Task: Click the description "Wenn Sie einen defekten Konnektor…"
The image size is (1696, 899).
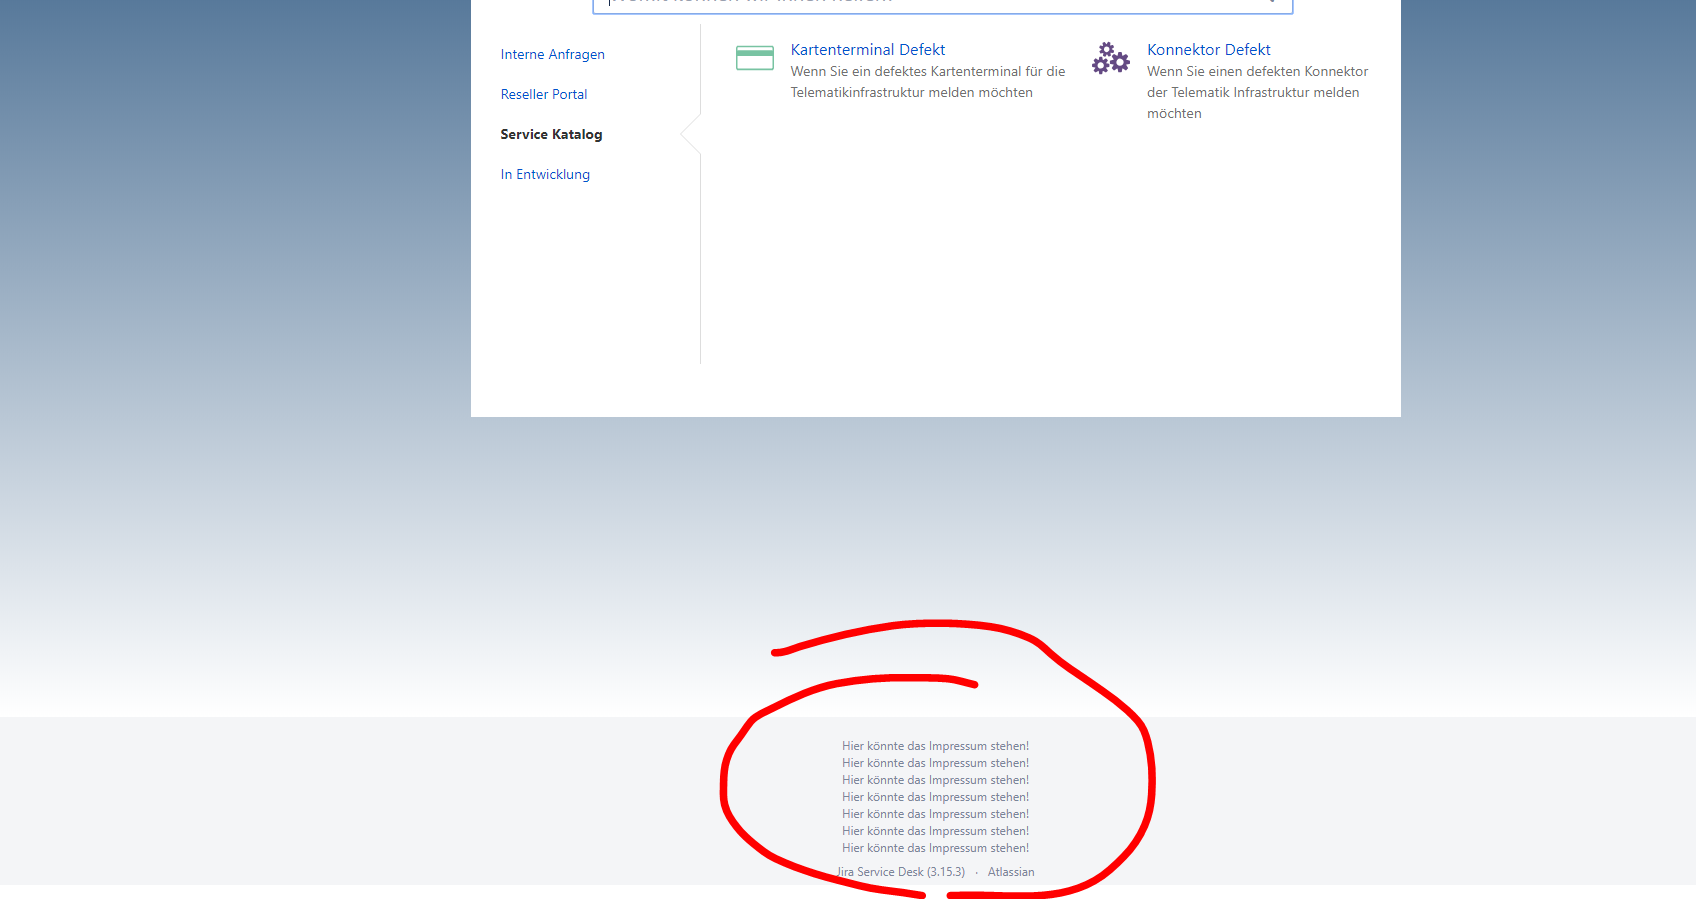Action: pos(1258,92)
